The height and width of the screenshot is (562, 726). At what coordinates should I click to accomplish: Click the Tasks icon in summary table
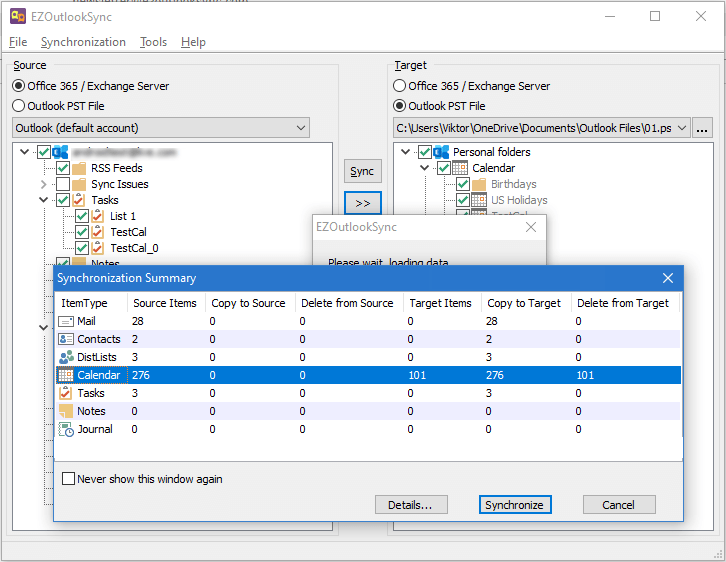[66, 393]
